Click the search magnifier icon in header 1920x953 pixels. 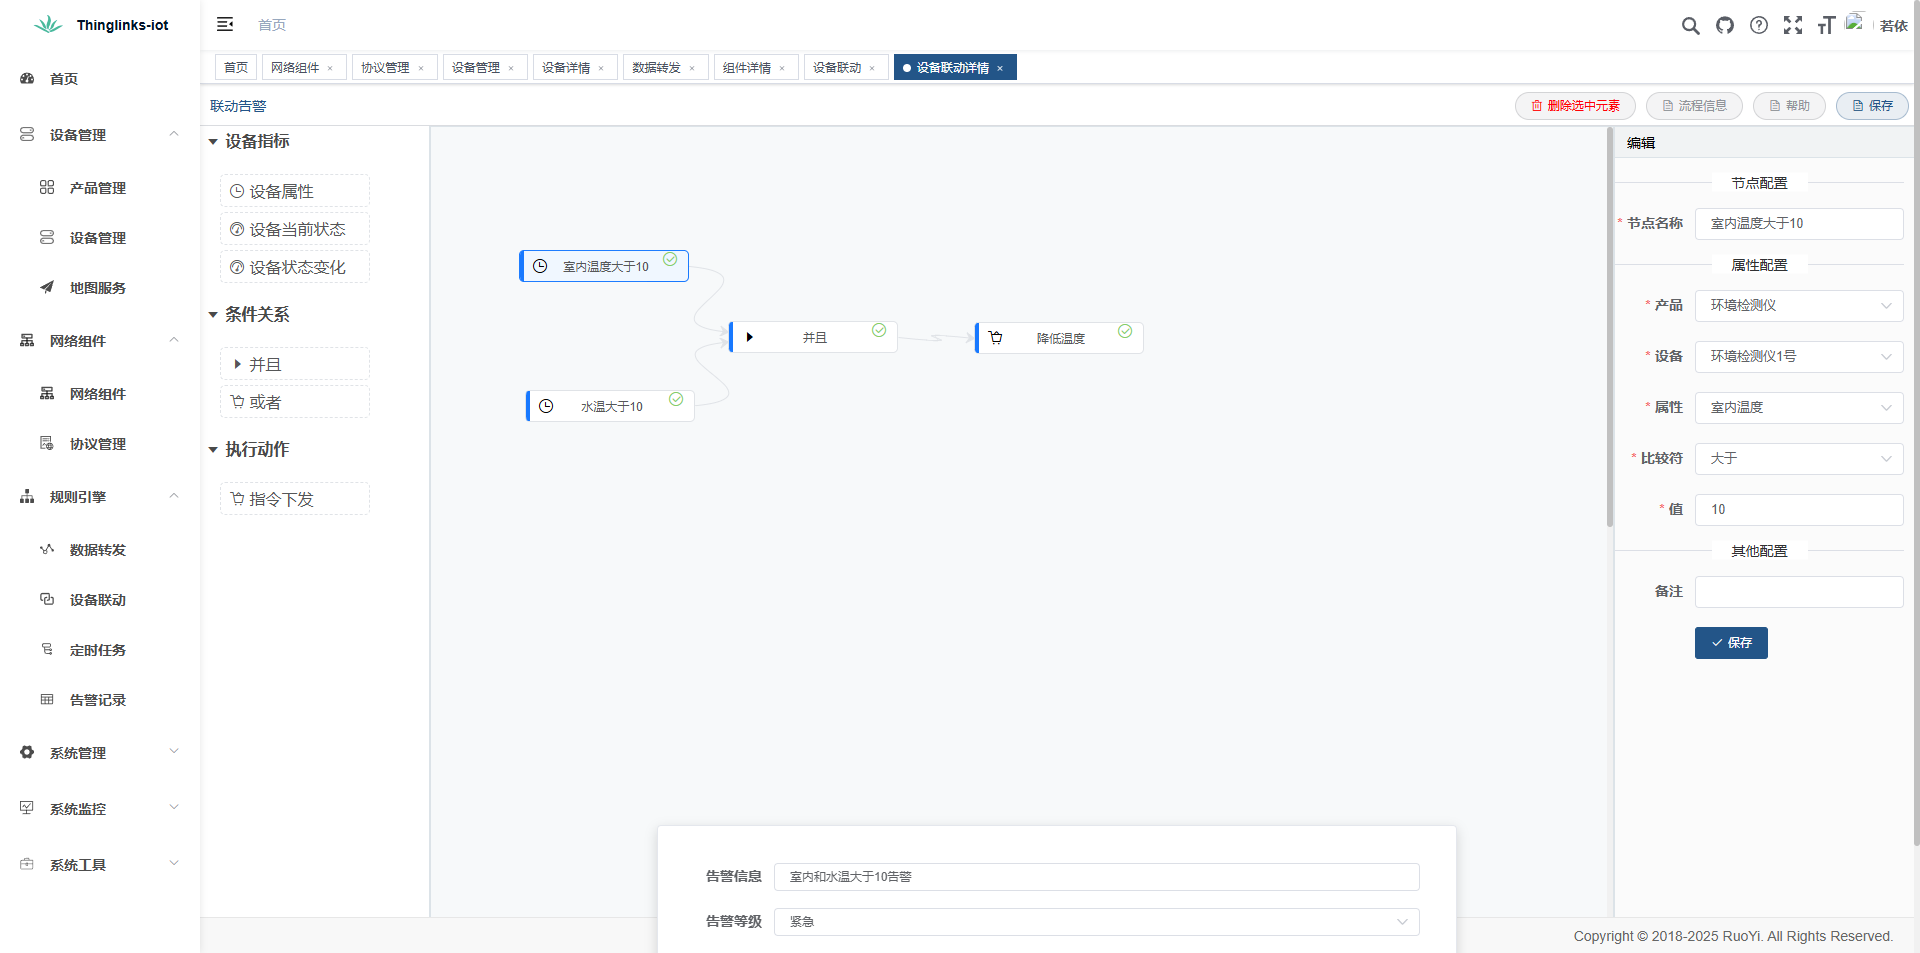point(1690,26)
